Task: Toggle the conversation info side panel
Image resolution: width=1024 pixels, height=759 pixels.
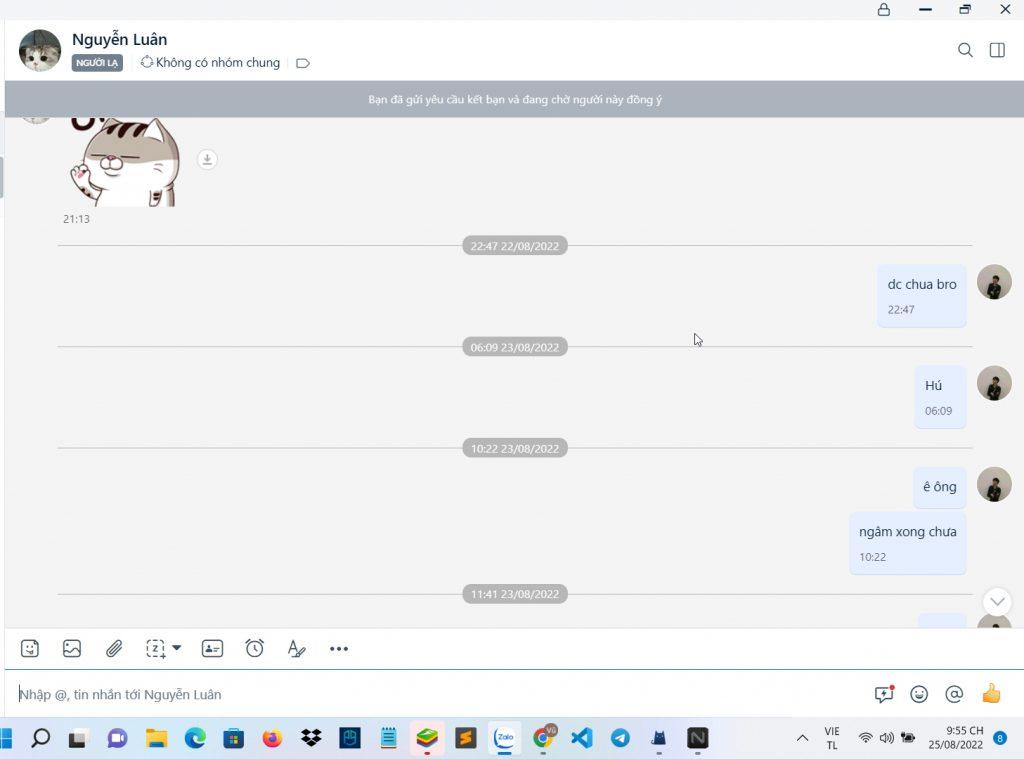Action: click(x=997, y=50)
